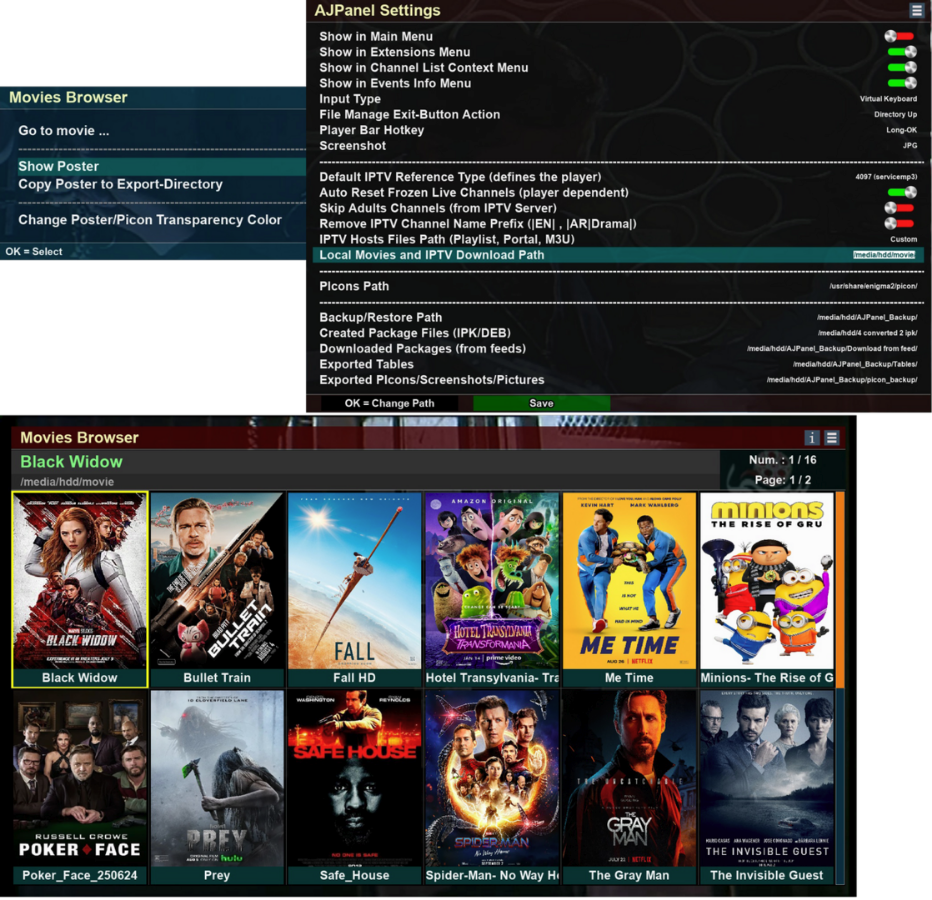This screenshot has width=932, height=900.
Task: Click the green Save button
Action: click(541, 403)
